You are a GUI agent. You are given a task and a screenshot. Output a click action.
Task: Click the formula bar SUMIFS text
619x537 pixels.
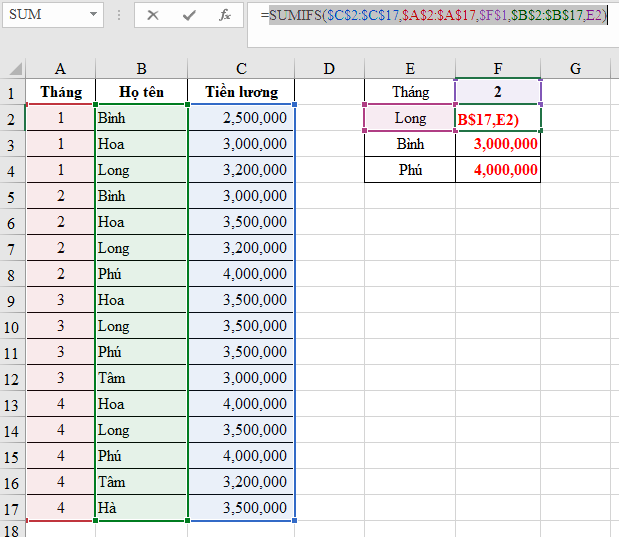click(x=430, y=15)
